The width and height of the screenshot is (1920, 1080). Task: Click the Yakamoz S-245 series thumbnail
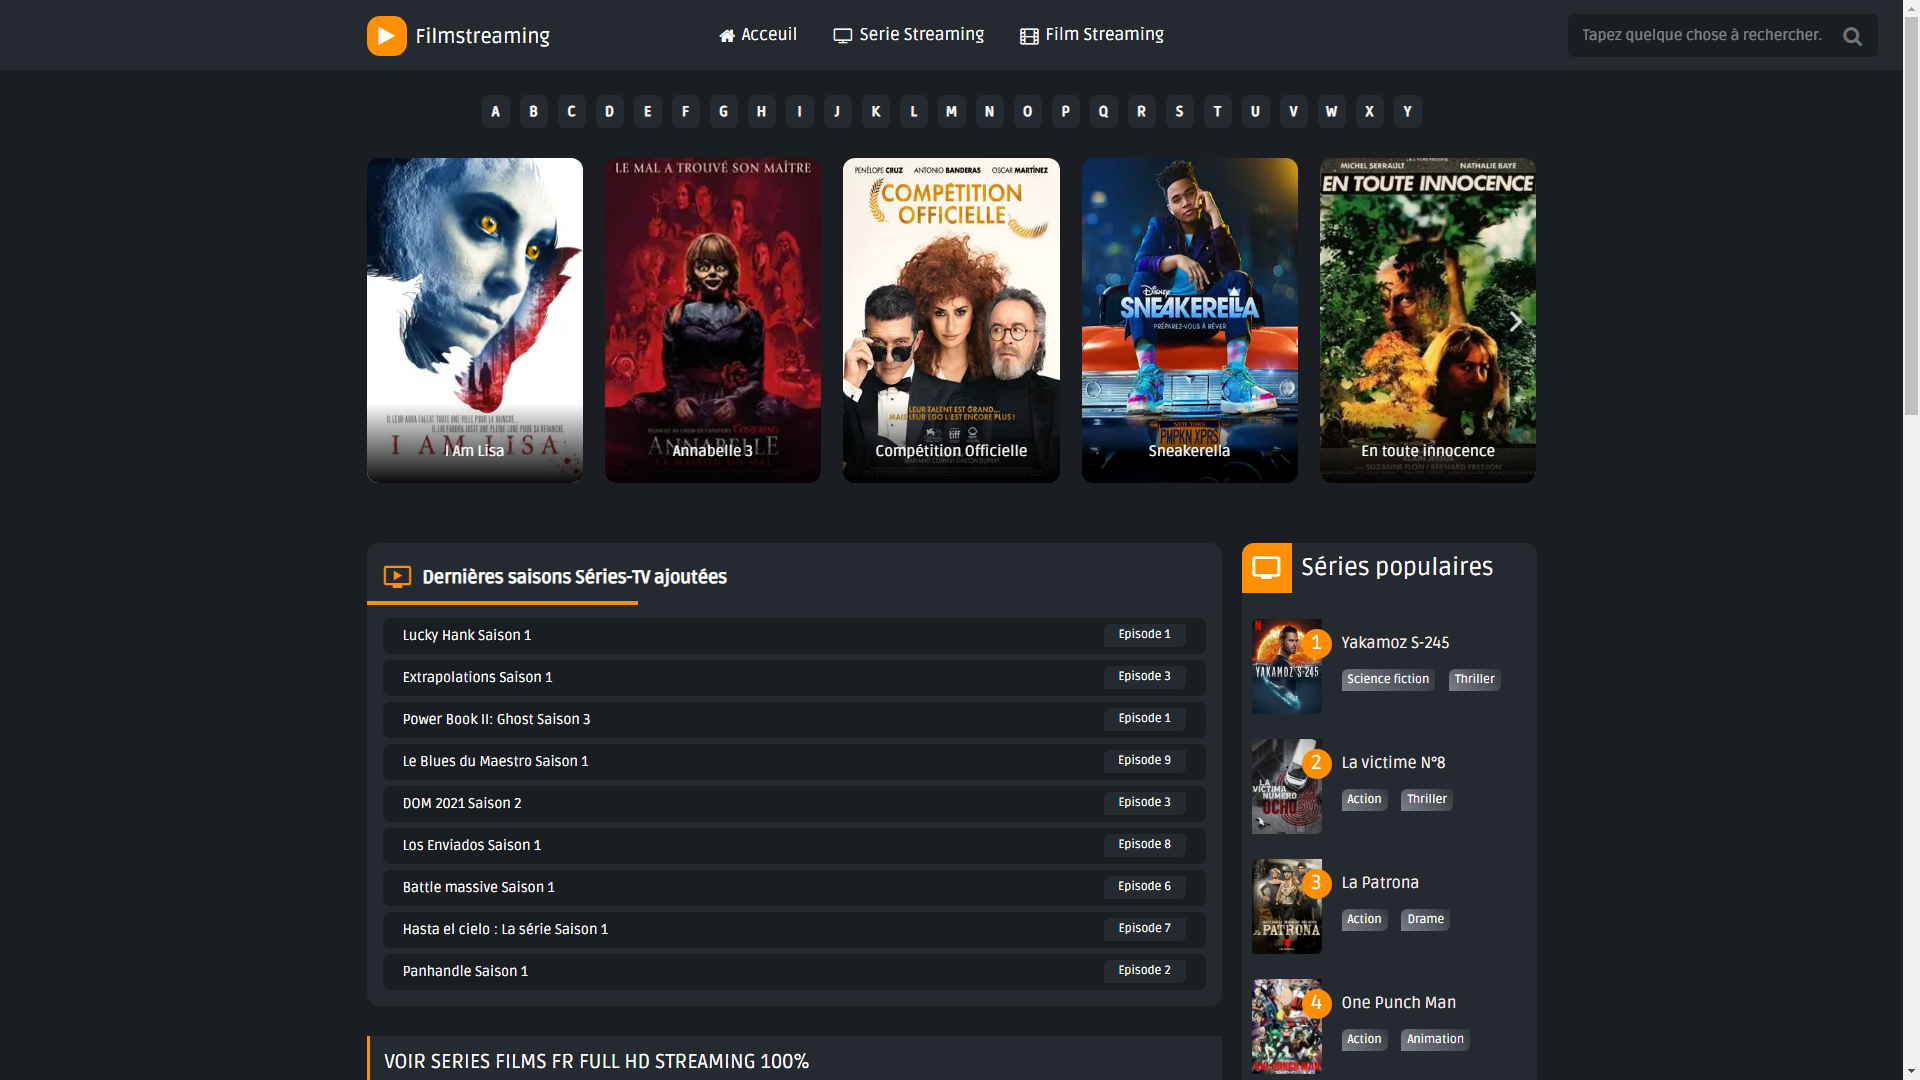coord(1287,667)
